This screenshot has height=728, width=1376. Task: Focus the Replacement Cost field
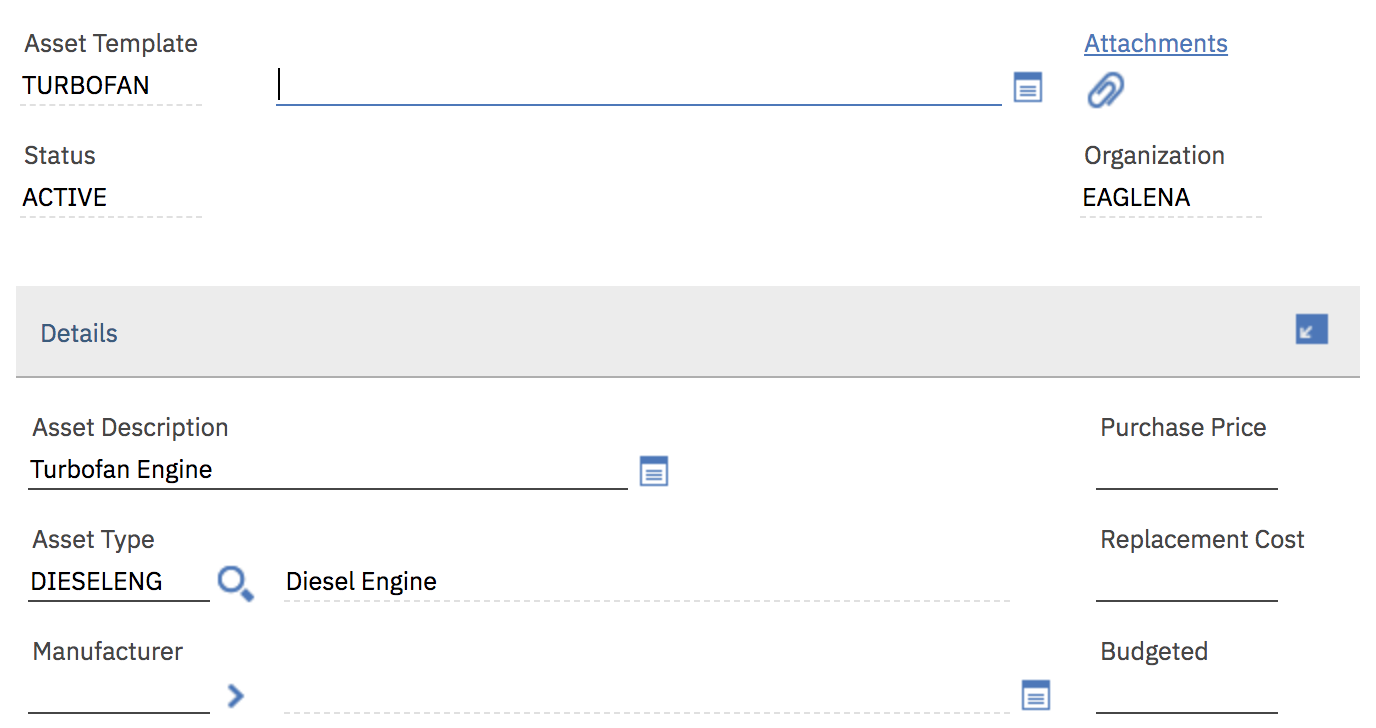click(1186, 583)
